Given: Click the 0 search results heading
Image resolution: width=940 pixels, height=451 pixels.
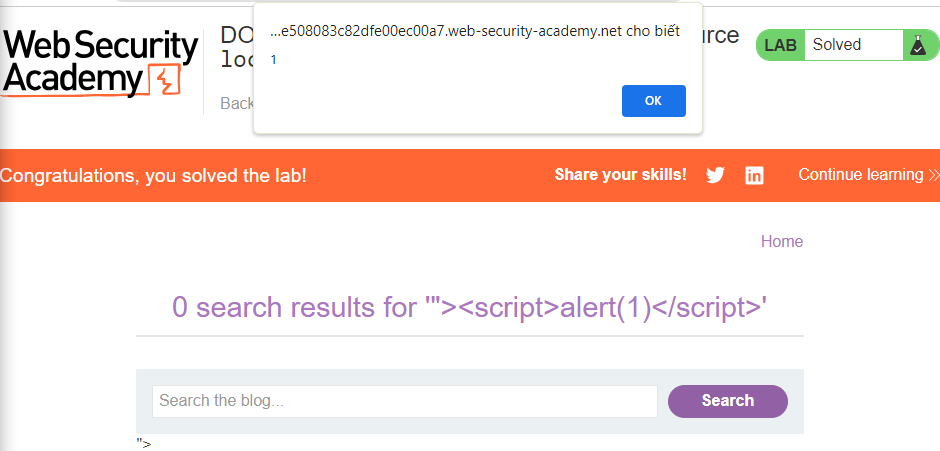Looking at the screenshot, I should click(x=469, y=307).
